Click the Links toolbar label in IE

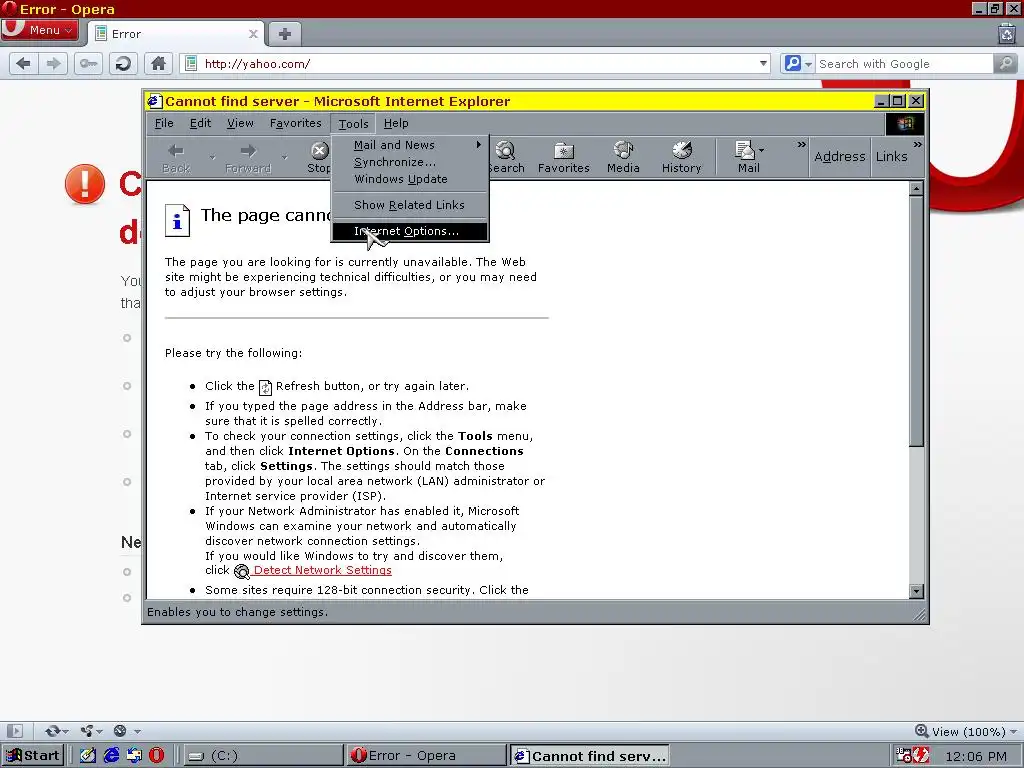[x=891, y=157]
